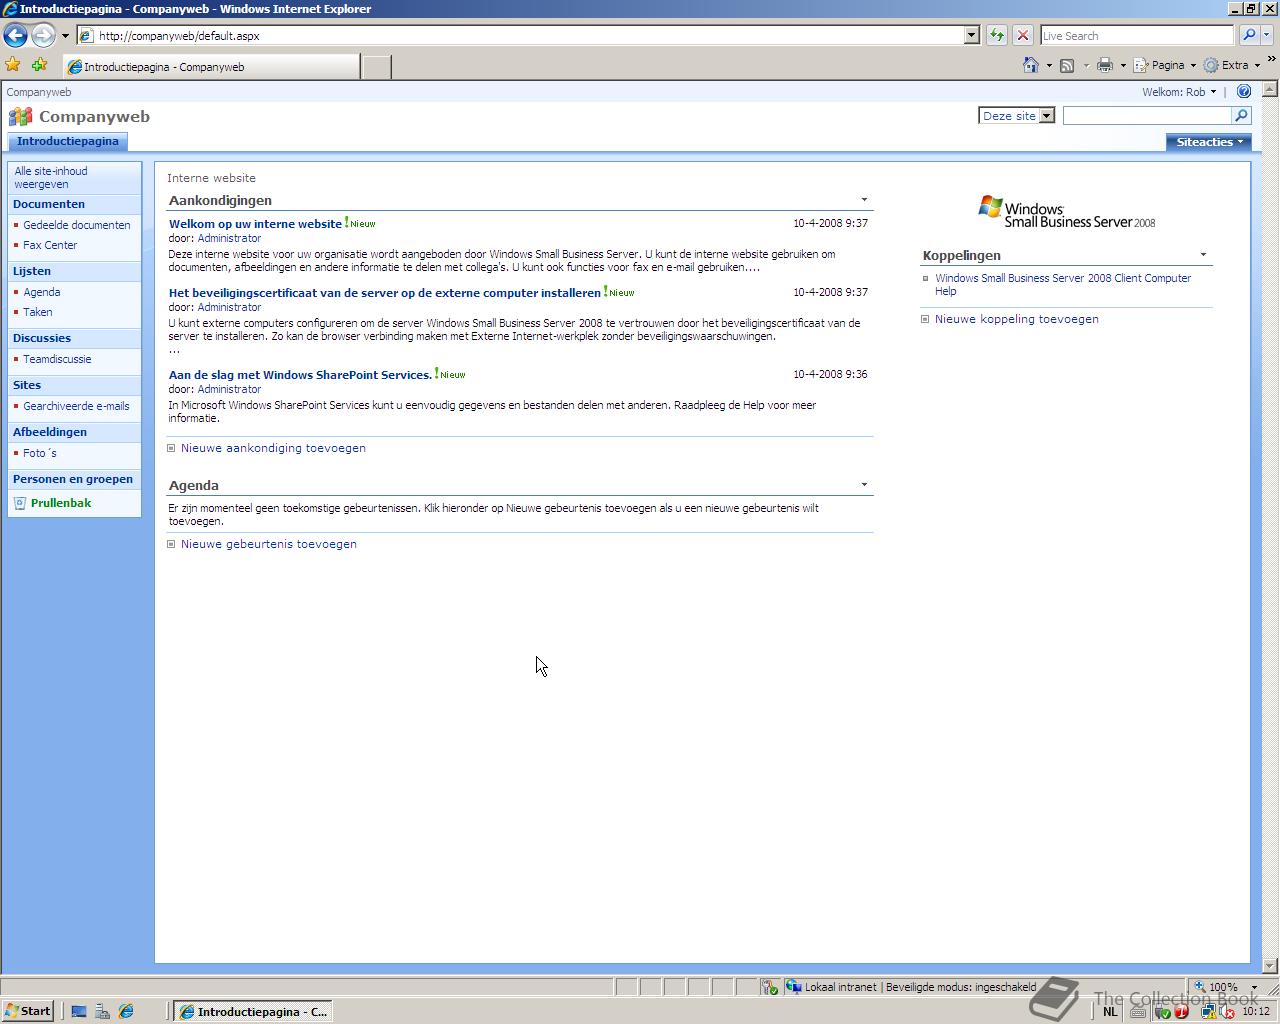Click the security zone icon in status bar
The width and height of the screenshot is (1280, 1024).
tap(793, 987)
